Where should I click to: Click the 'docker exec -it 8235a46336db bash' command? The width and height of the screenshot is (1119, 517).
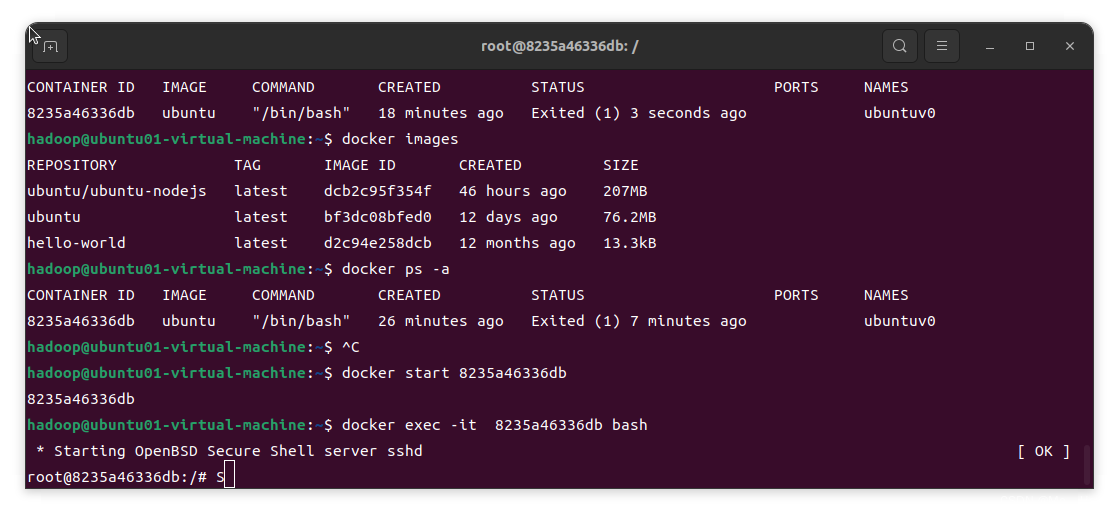pyautogui.click(x=495, y=425)
